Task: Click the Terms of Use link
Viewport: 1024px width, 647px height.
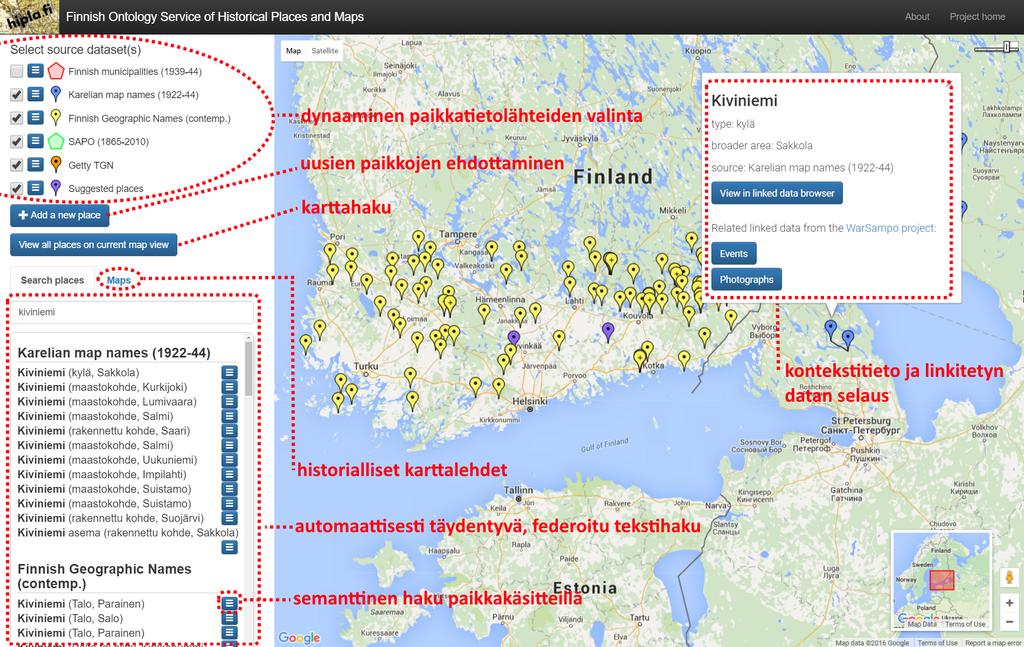Action: point(938,643)
